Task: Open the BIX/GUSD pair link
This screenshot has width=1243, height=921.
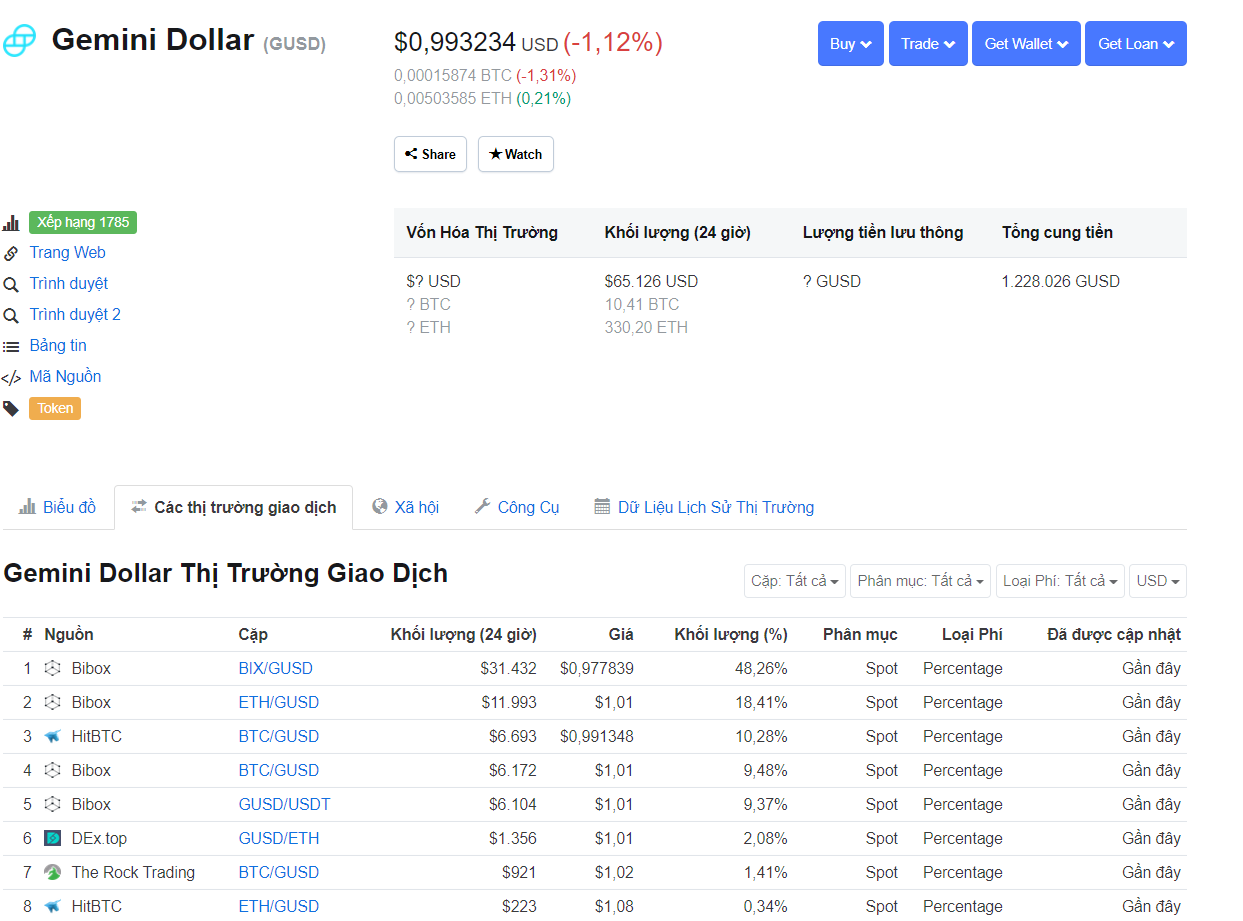Action: (276, 668)
